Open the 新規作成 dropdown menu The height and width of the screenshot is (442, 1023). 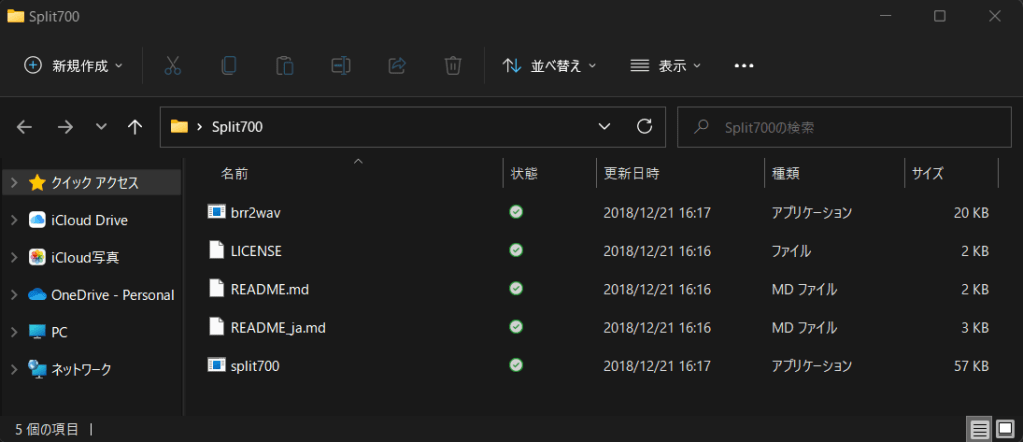(74, 66)
